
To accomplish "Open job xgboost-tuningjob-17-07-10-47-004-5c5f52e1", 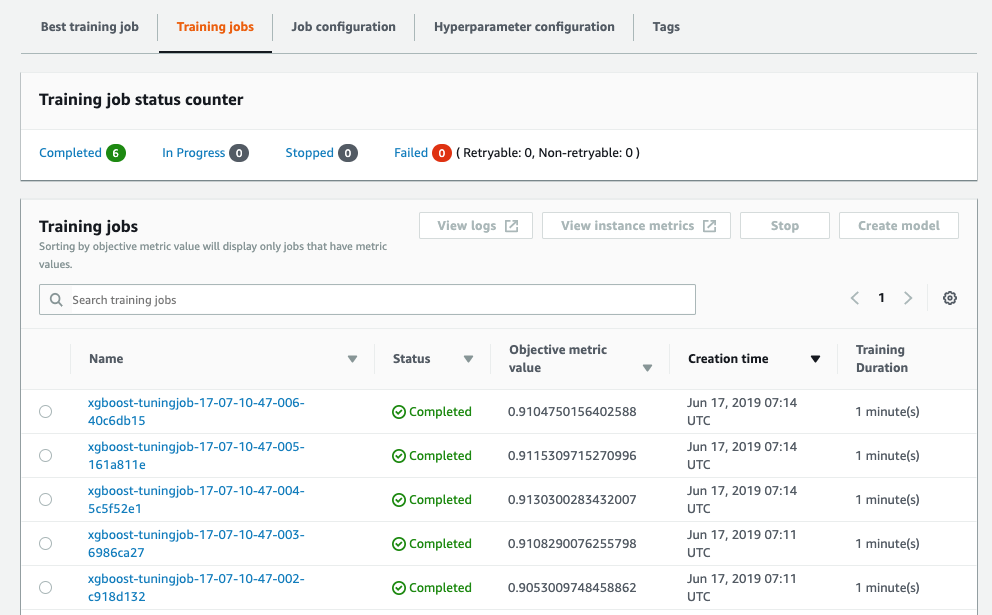I will click(x=196, y=499).
